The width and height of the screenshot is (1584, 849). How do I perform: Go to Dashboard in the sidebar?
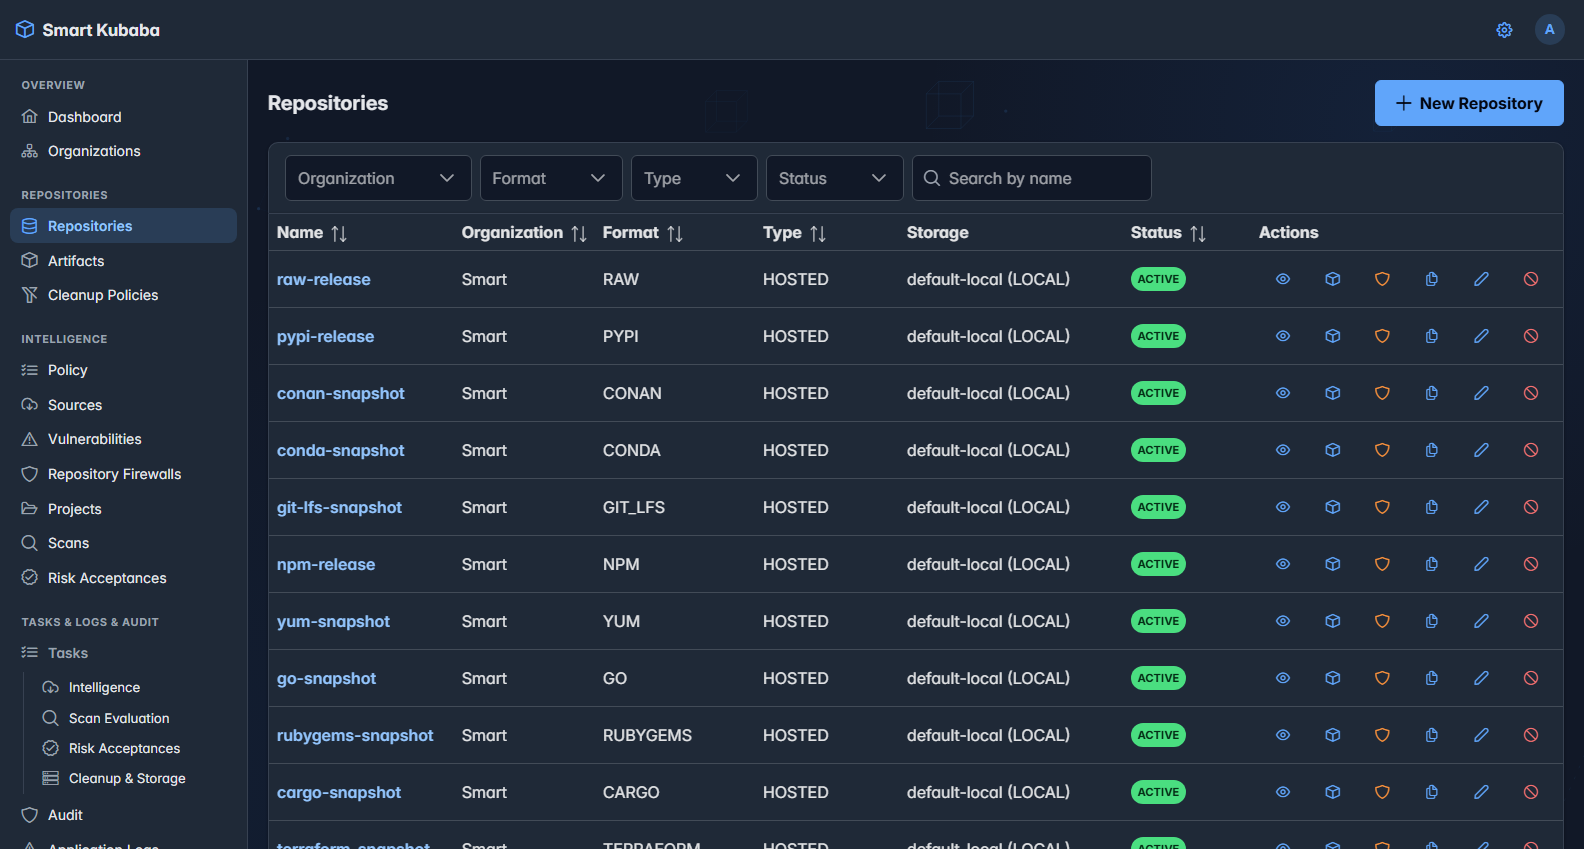pyautogui.click(x=123, y=117)
